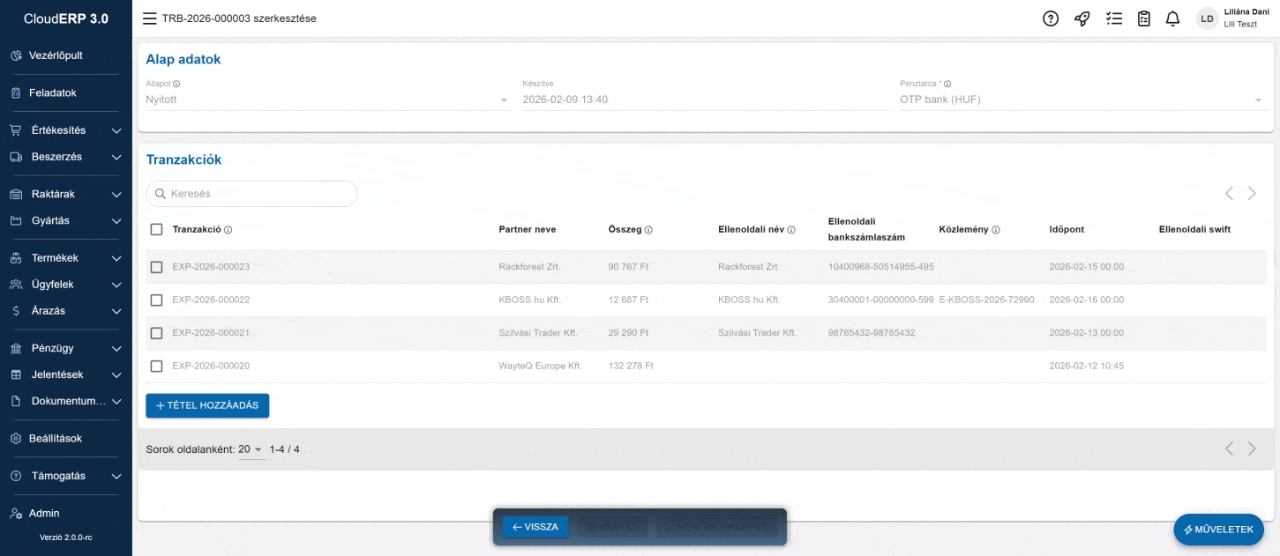Open the Pénztárca dropdown with OTP bank (HUF)
This screenshot has width=1280, height=556.
click(x=1082, y=100)
